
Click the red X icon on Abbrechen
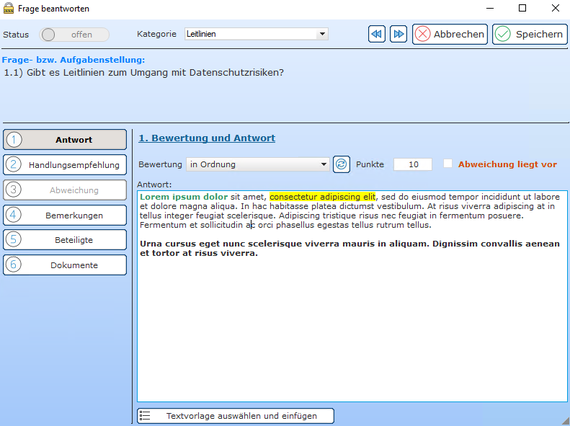tap(423, 34)
